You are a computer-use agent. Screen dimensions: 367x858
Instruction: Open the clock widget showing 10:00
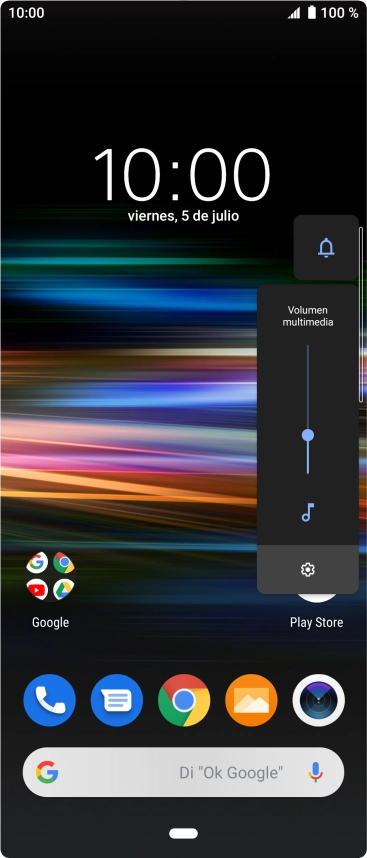pos(183,175)
